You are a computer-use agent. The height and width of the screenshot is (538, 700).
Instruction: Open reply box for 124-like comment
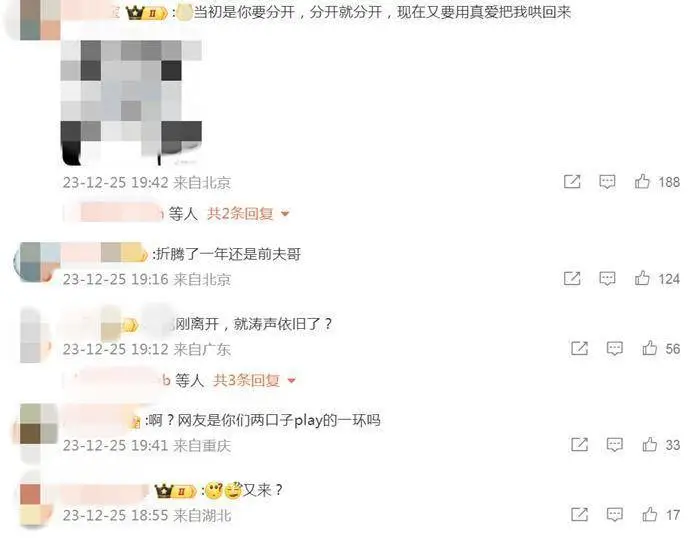607,279
